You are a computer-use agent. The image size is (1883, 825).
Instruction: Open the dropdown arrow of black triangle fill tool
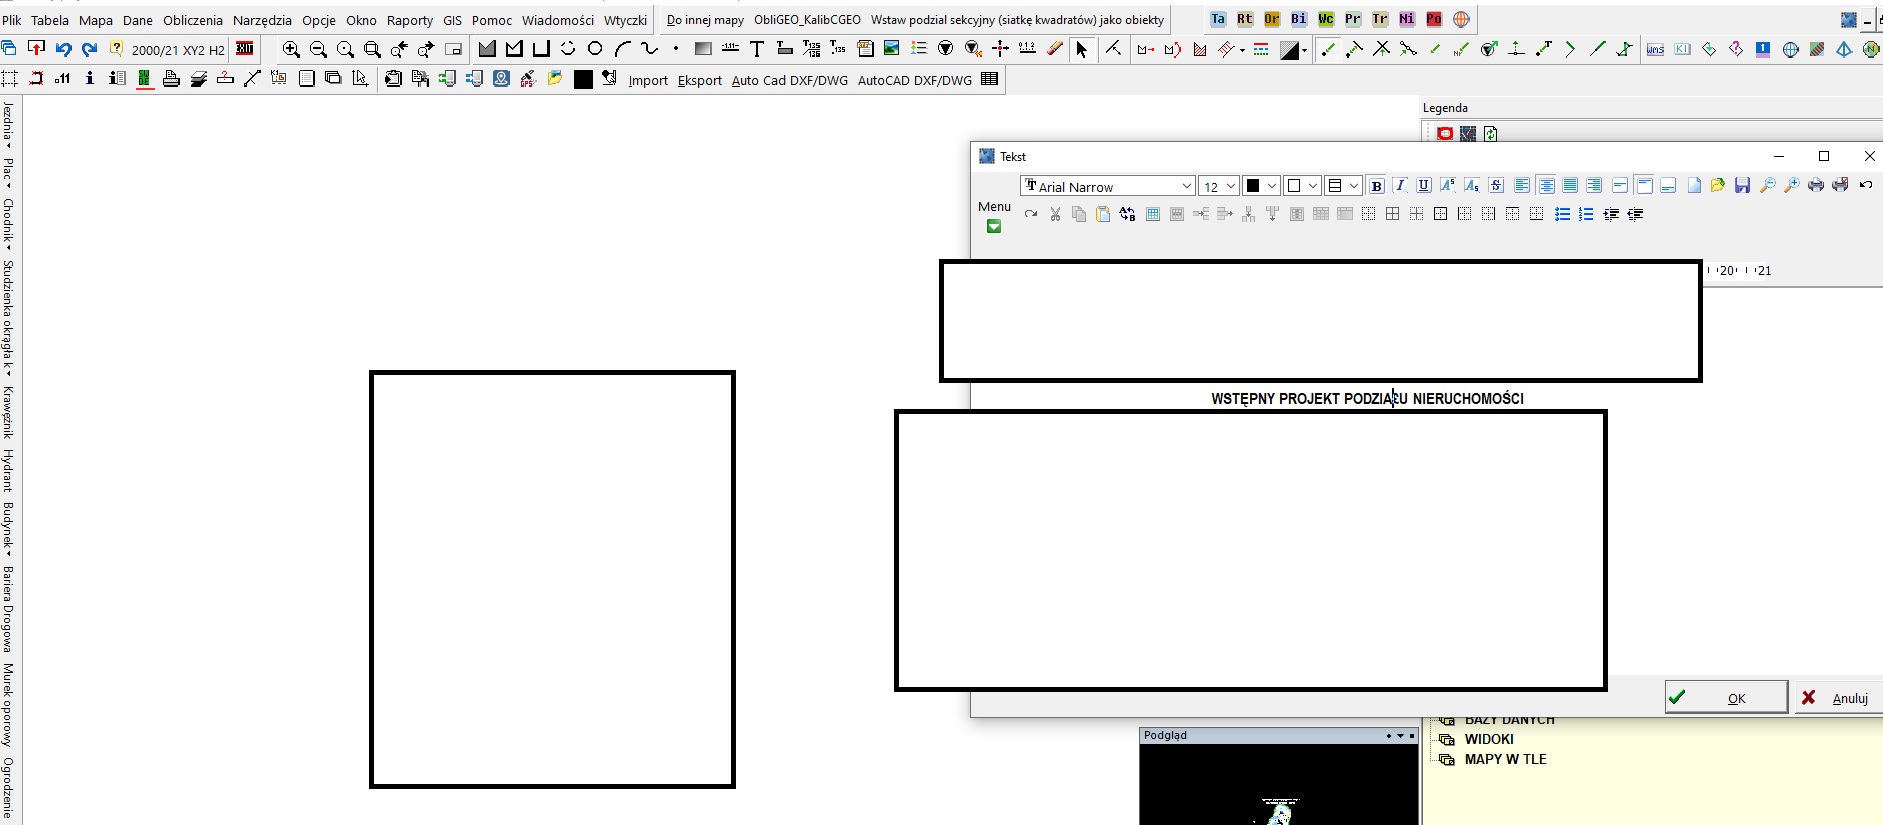point(1305,50)
